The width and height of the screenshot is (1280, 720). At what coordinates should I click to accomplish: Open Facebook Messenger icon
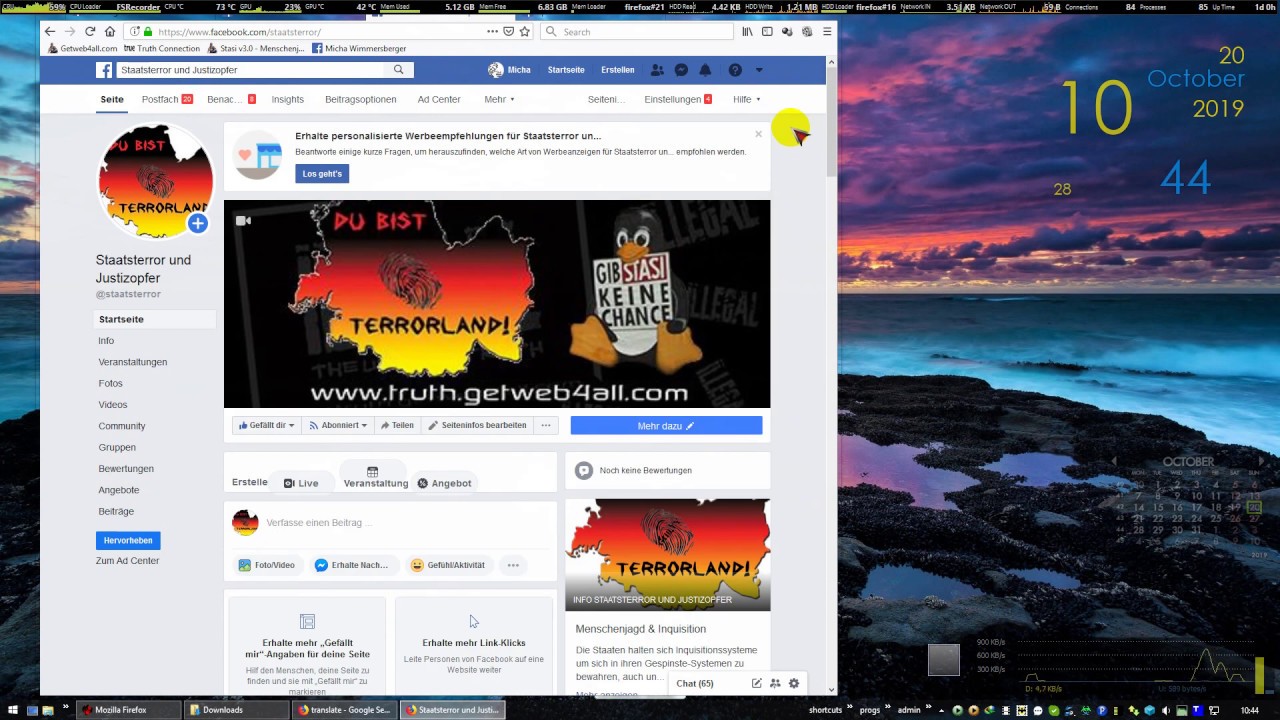coord(681,70)
